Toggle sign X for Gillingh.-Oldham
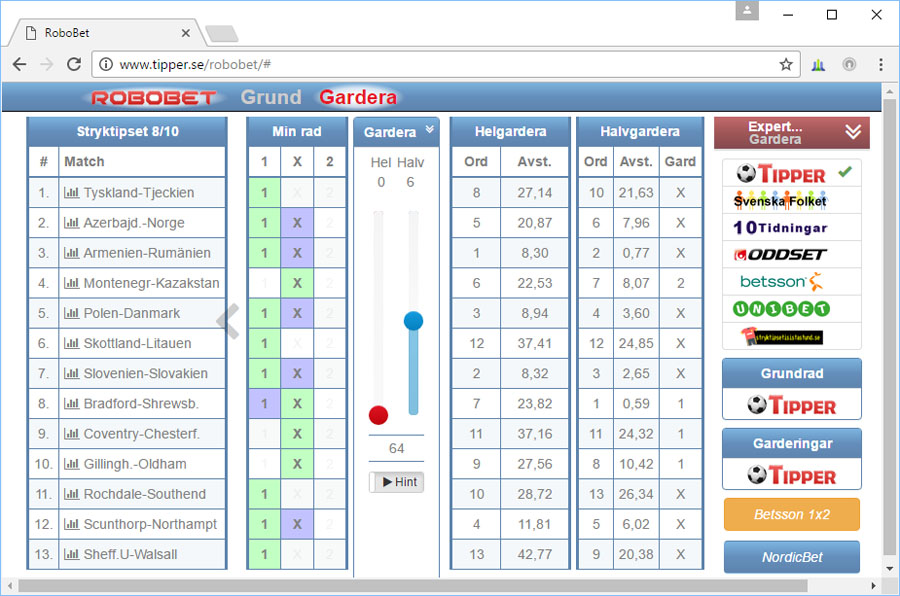900x596 pixels. pyautogui.click(x=297, y=464)
